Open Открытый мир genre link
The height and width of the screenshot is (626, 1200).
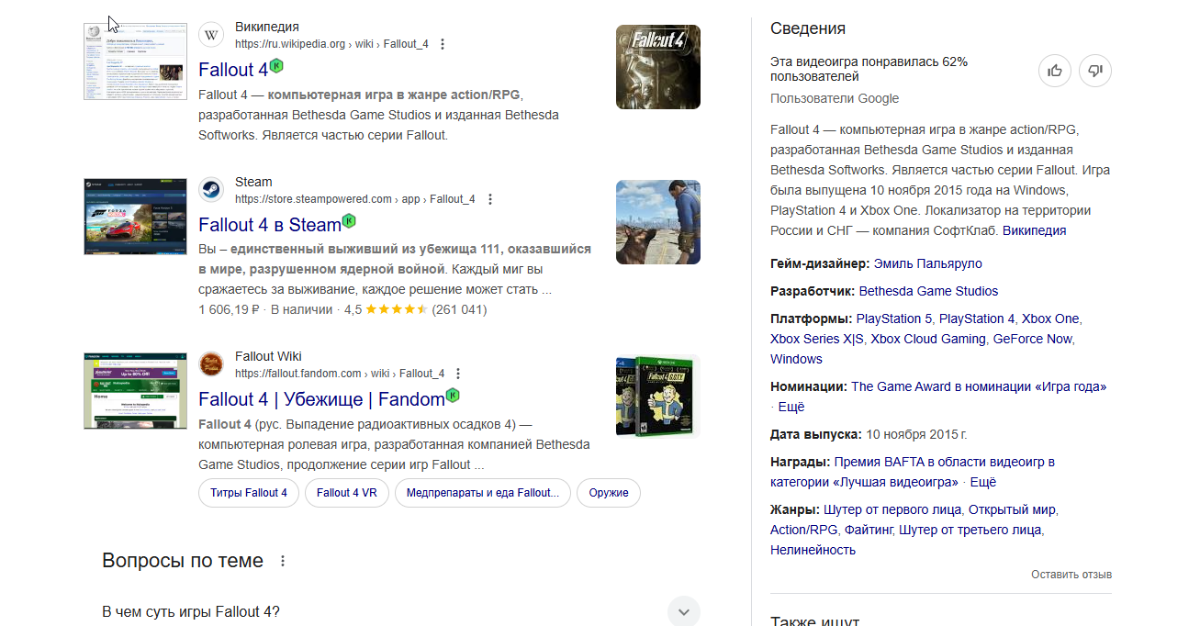click(1012, 510)
